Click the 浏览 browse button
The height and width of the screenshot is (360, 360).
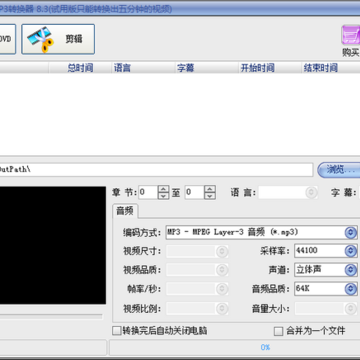(338, 170)
